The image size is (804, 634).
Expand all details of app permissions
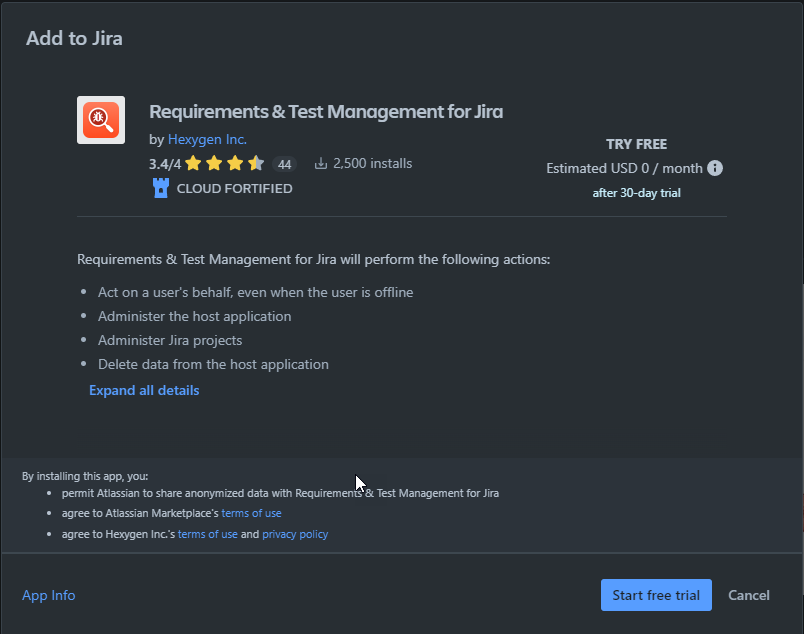144,390
